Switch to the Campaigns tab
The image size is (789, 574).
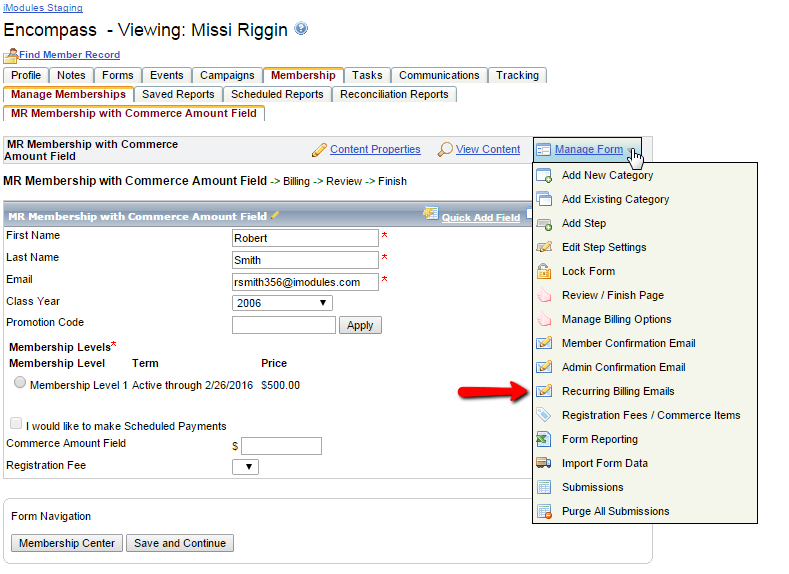227,75
